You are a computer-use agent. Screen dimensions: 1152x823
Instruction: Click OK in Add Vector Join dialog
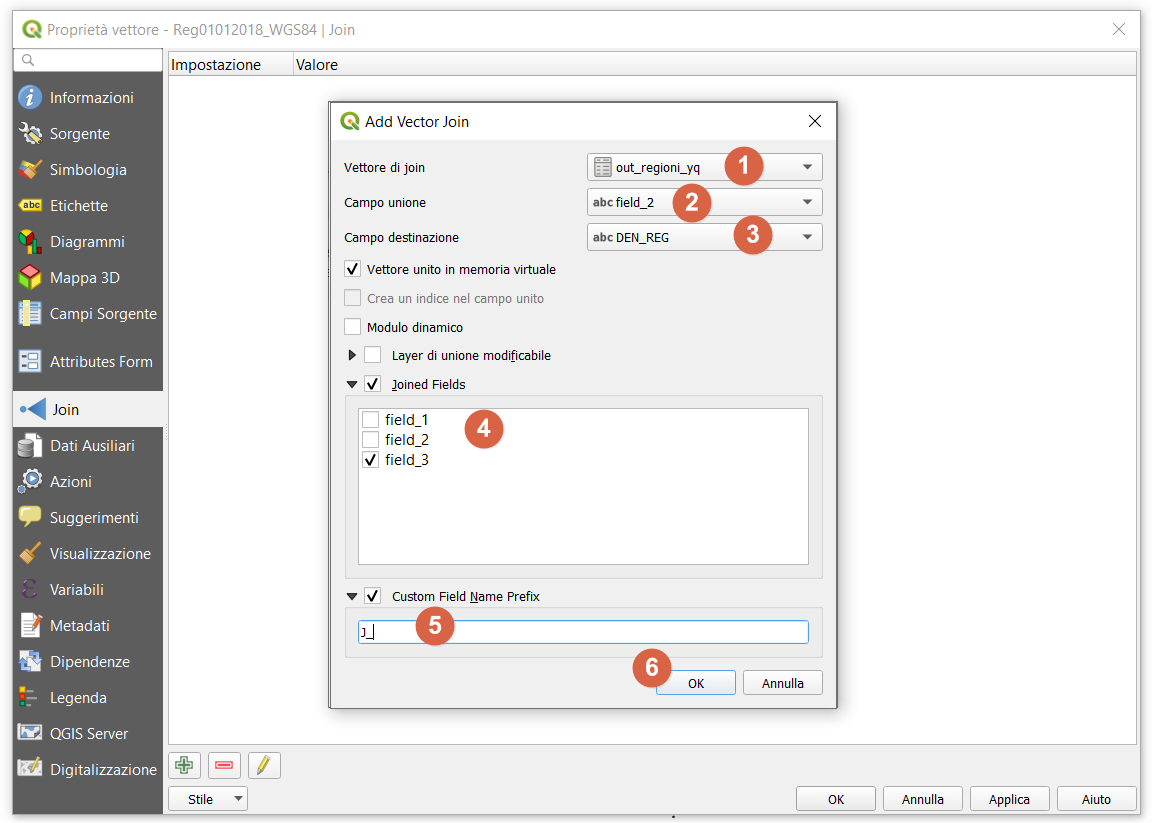pos(696,683)
